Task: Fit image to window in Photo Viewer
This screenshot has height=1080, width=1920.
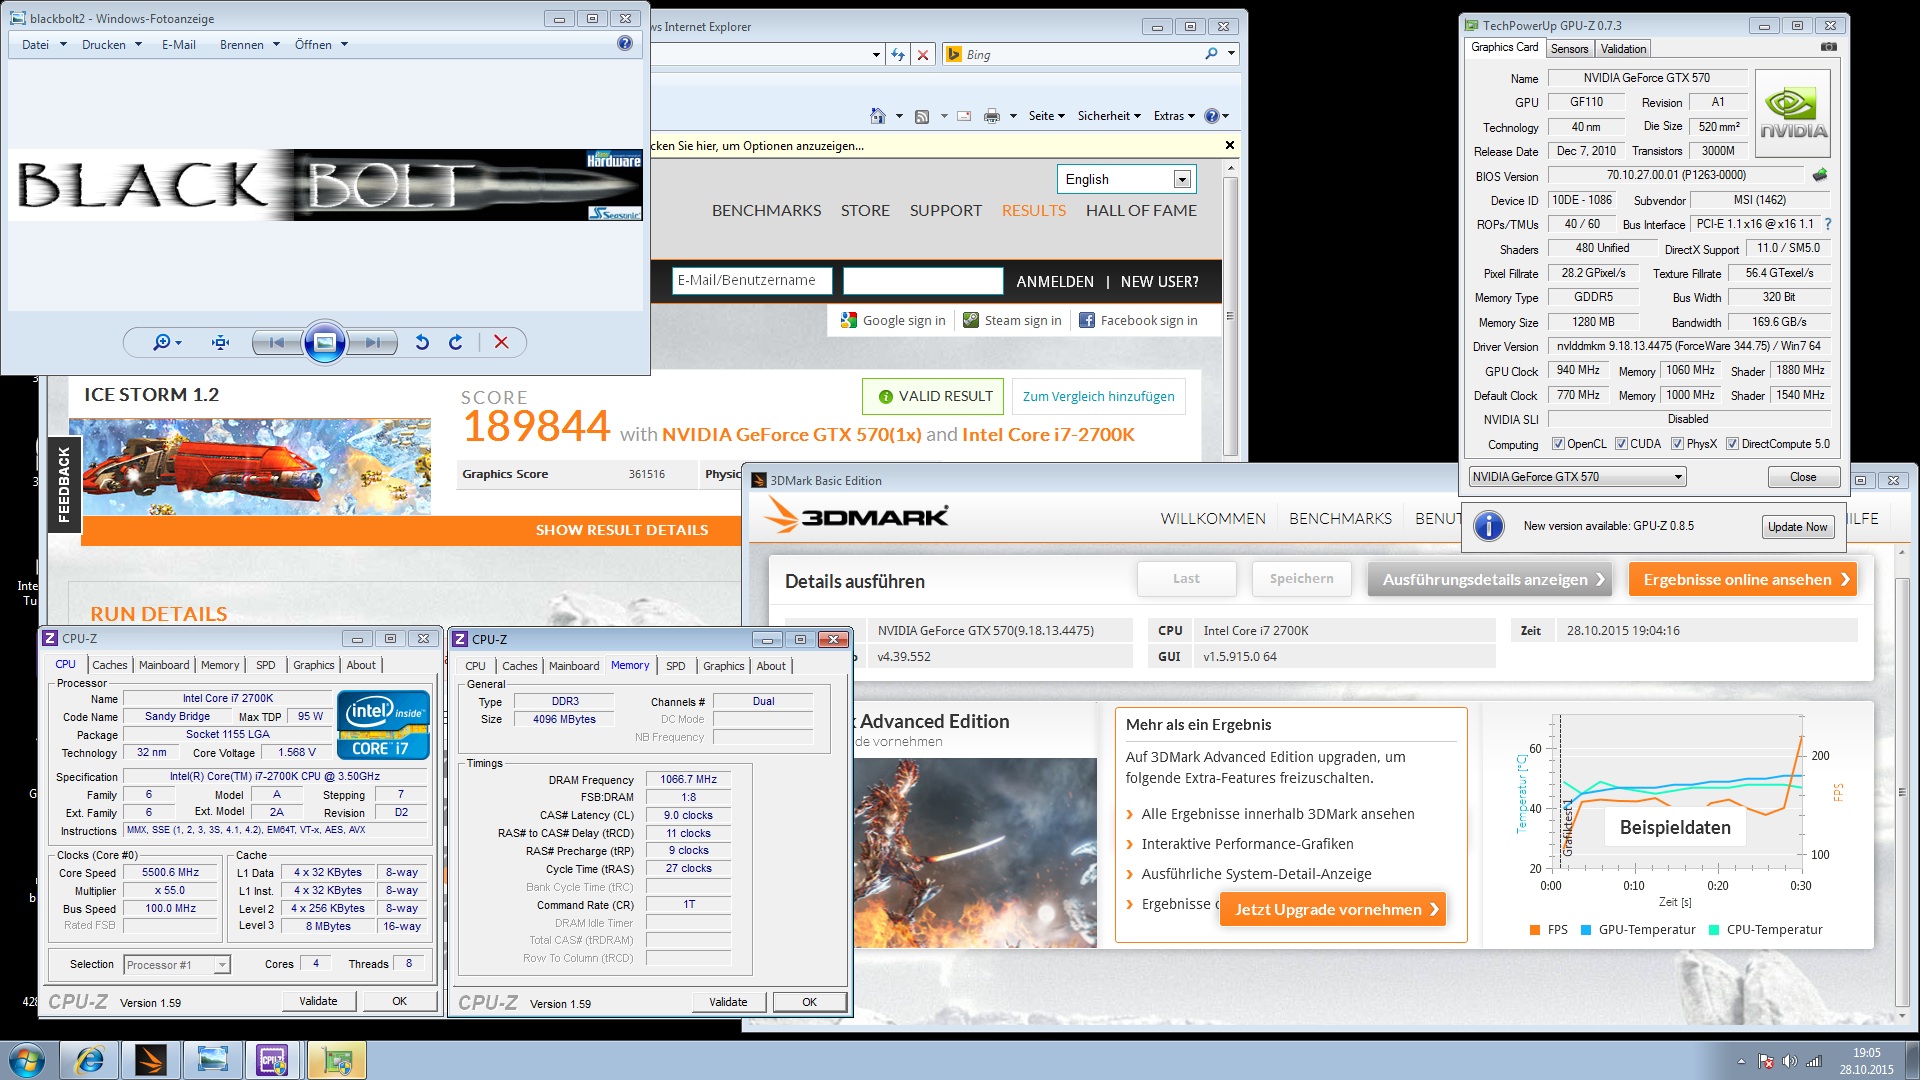Action: 221,342
